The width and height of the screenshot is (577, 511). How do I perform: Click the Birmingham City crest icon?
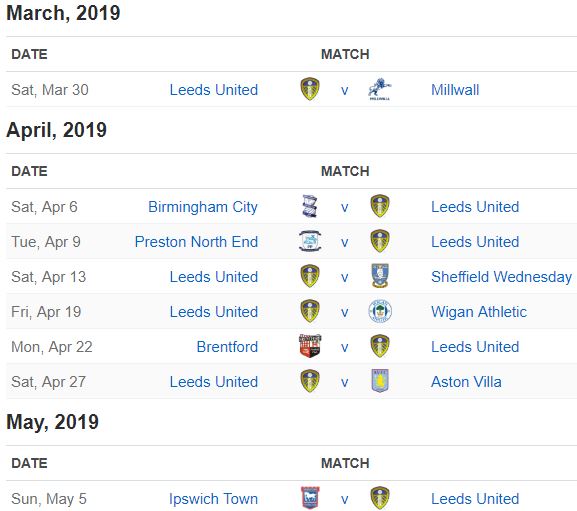(x=310, y=206)
